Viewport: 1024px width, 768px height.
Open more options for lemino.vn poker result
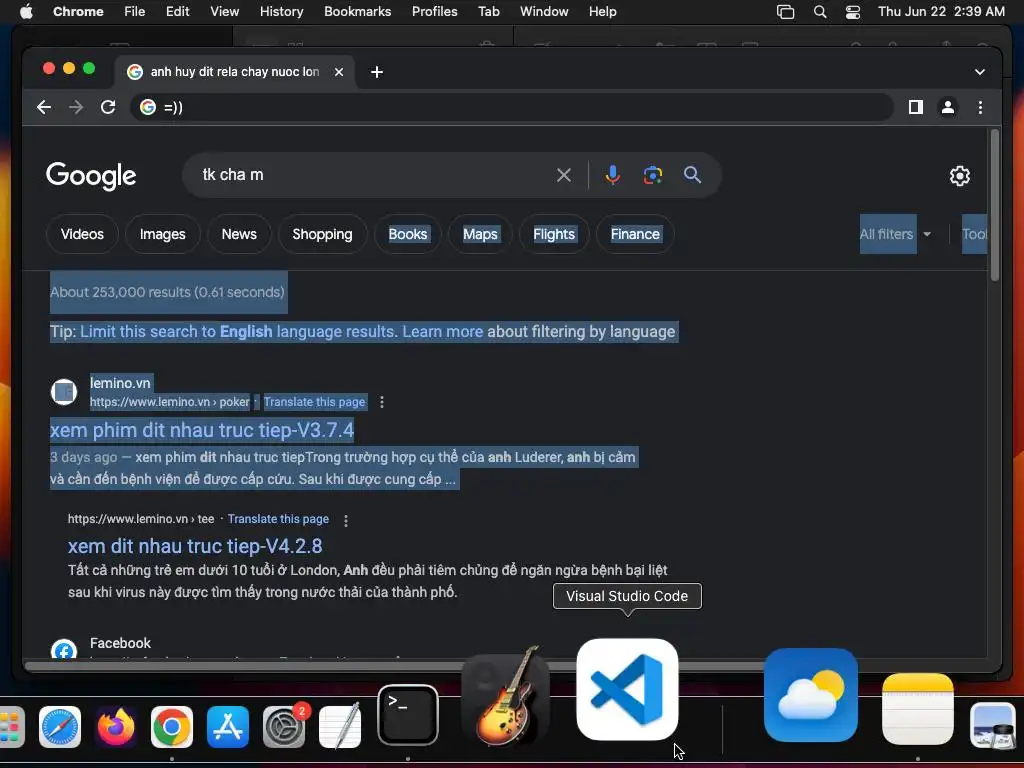[382, 402]
